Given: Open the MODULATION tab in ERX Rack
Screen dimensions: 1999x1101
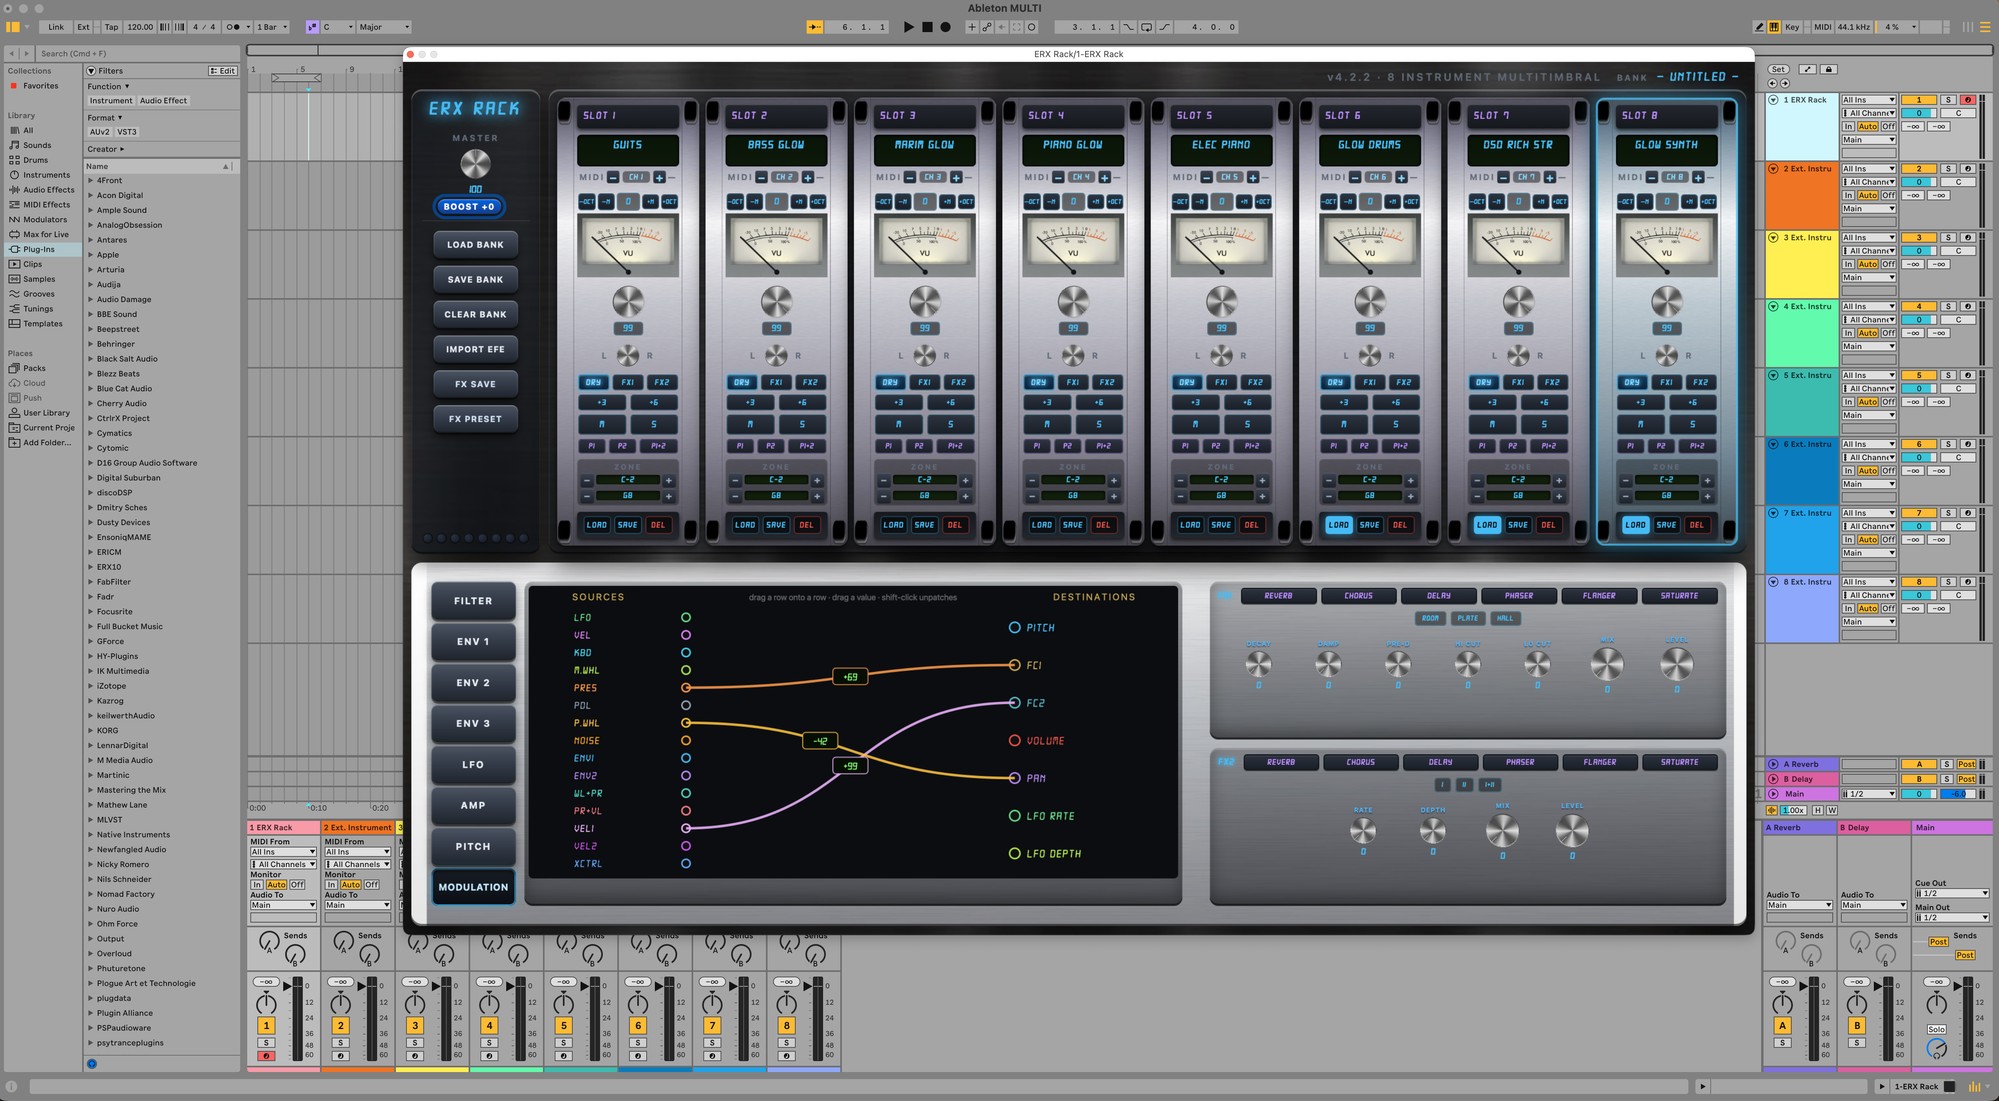Looking at the screenshot, I should (473, 887).
